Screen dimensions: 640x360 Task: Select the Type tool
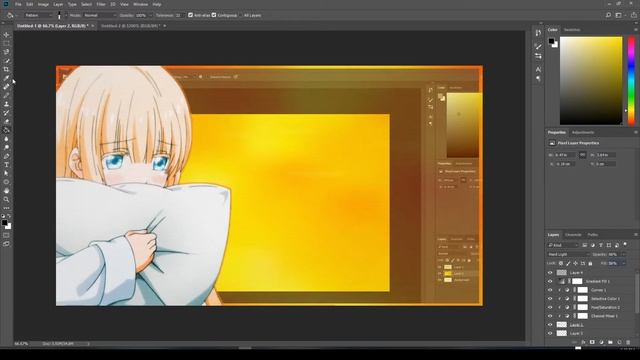6,165
